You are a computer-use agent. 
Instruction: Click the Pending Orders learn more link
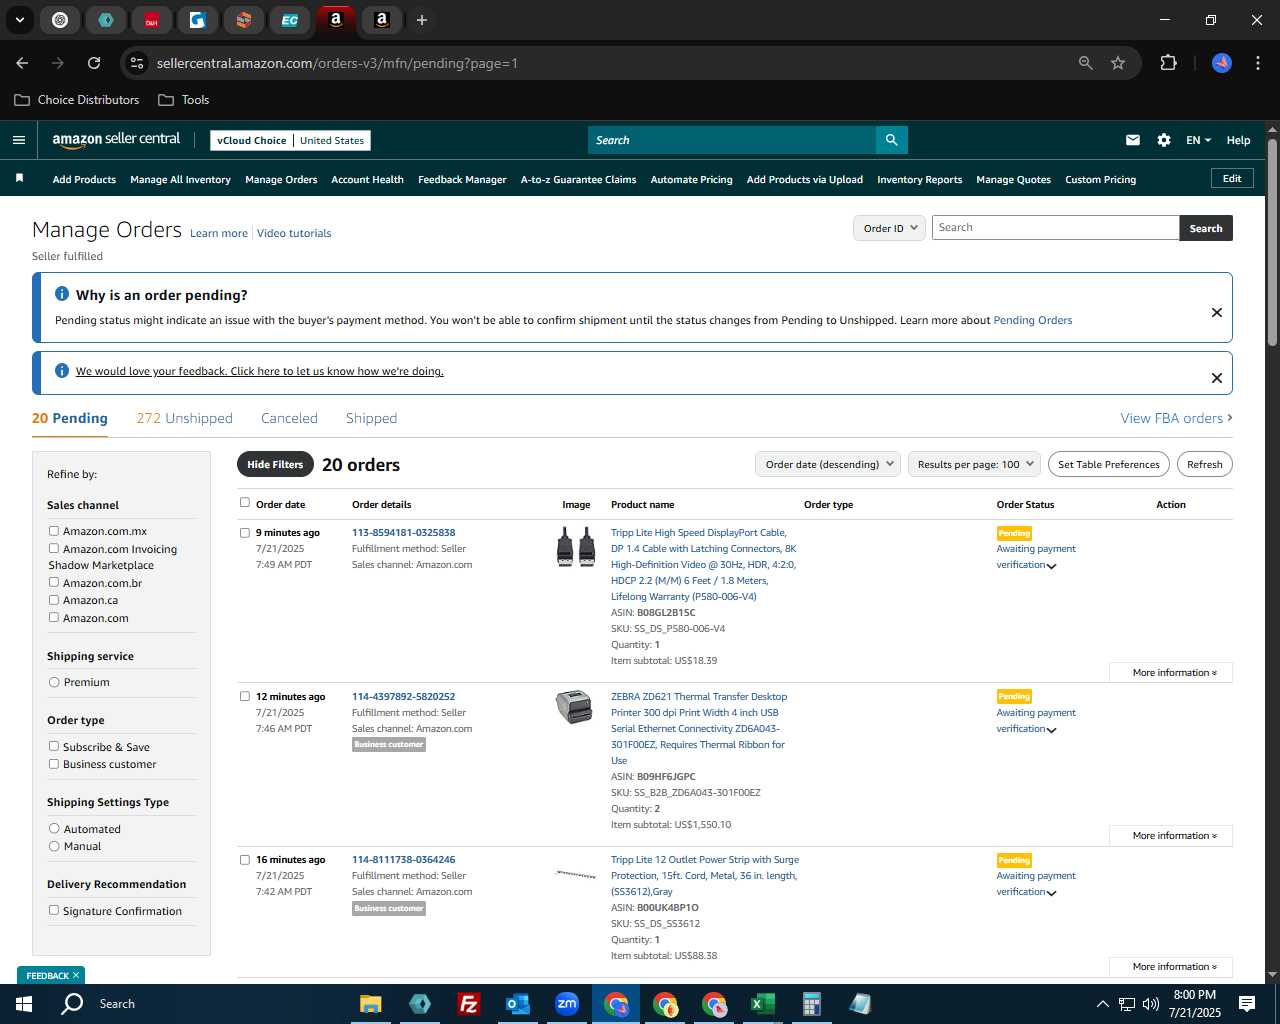pos(1032,320)
